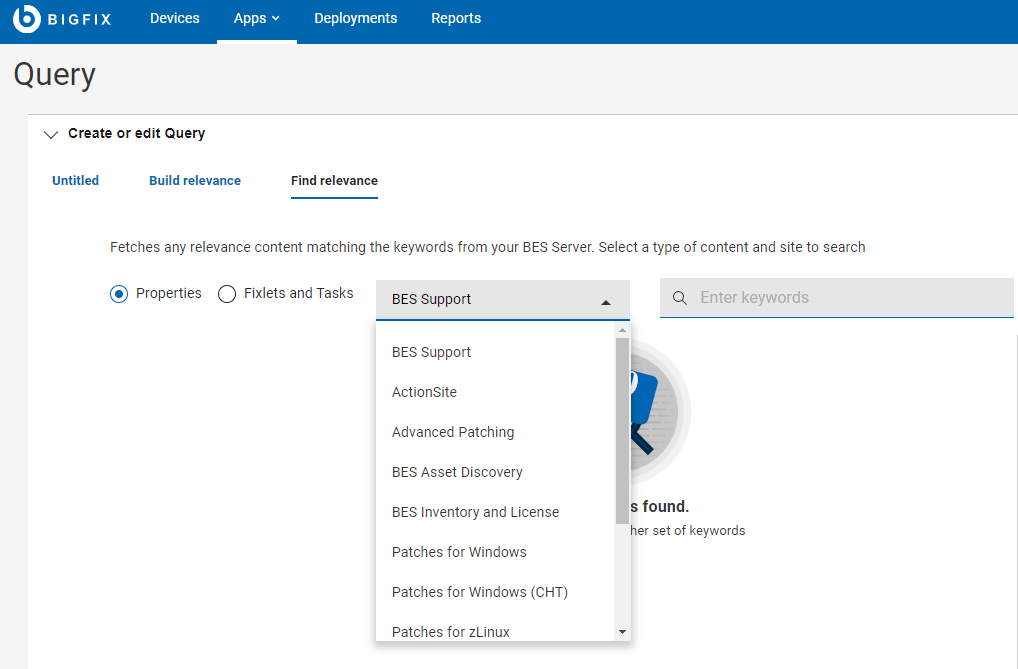Open the Devices menu
Screen dimensions: 1018x669
point(175,19)
